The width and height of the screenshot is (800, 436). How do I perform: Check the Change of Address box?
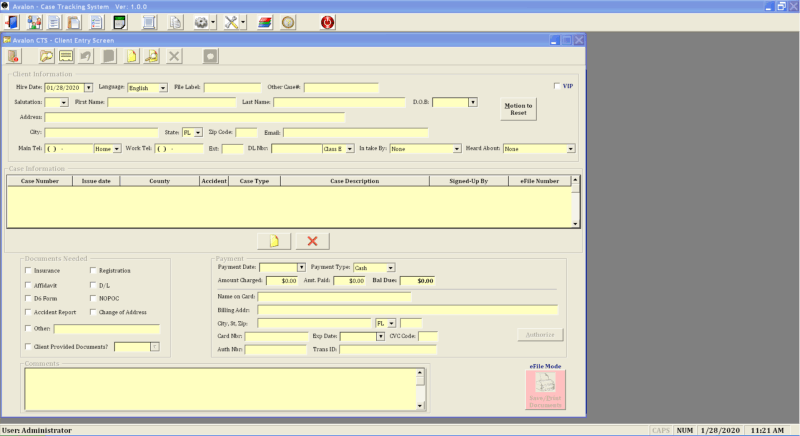click(93, 312)
